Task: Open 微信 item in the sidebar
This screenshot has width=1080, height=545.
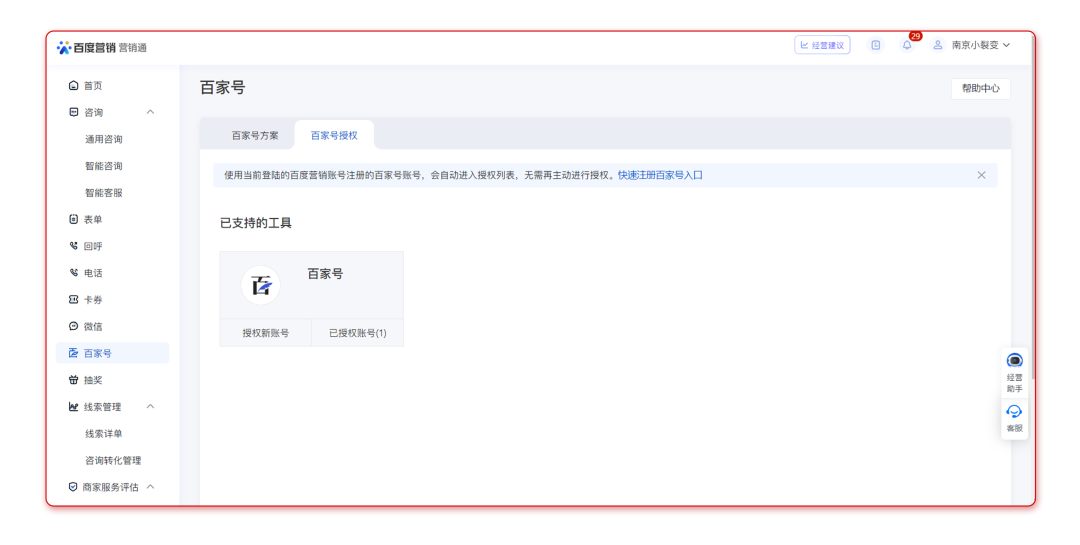Action: (92, 326)
